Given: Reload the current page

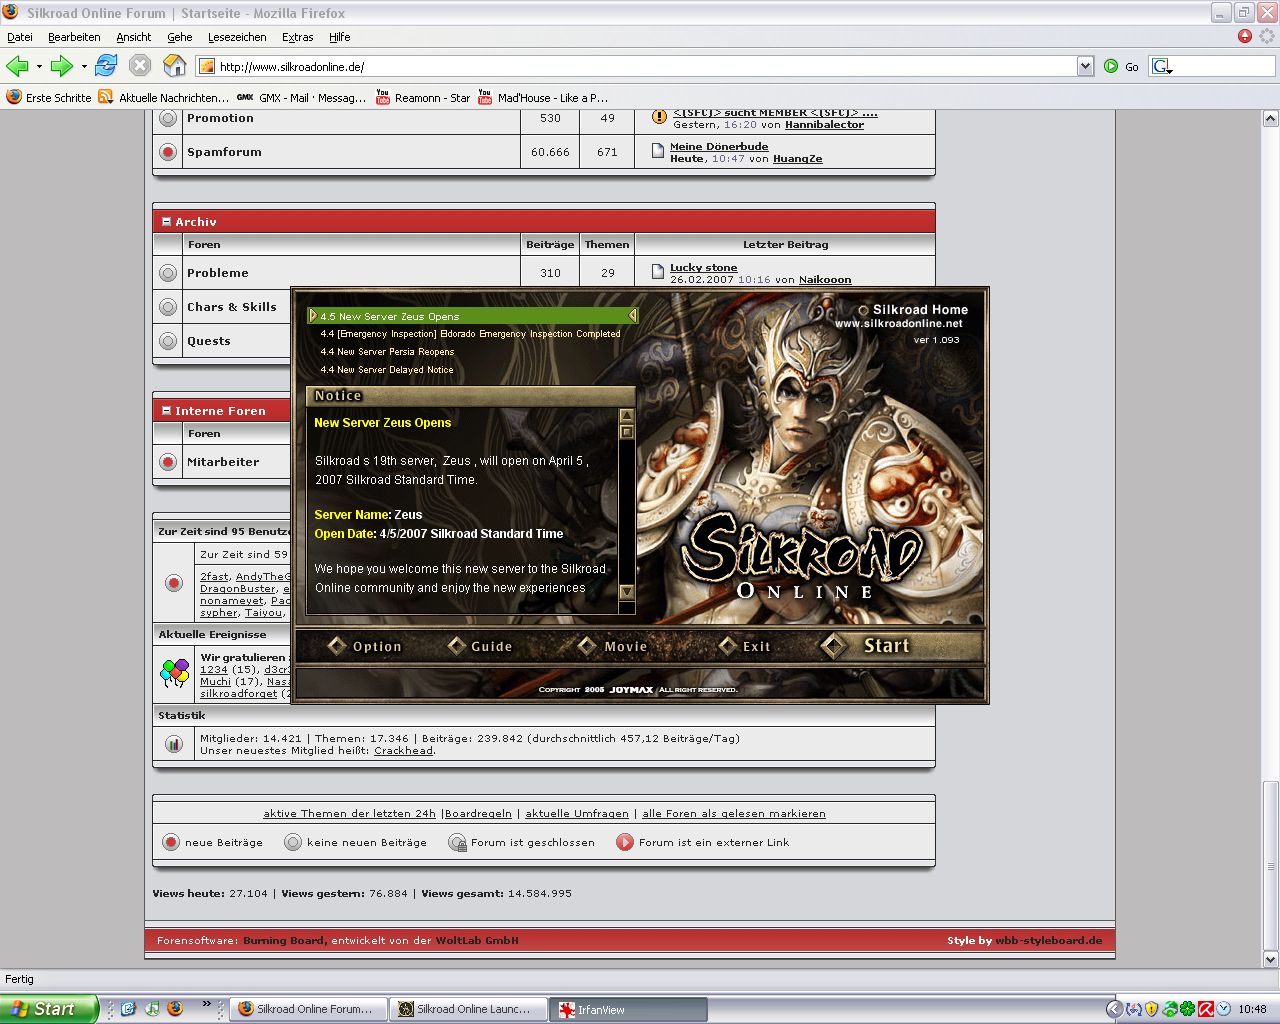Looking at the screenshot, I should click(106, 66).
